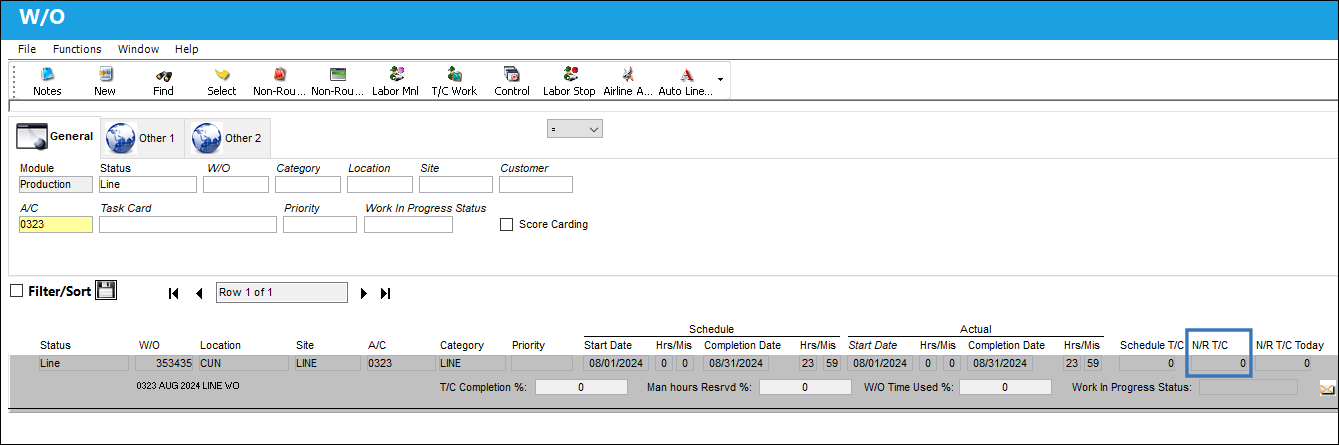Open Labor Mnl toolbar icon
The height and width of the screenshot is (445, 1339).
pyautogui.click(x=396, y=81)
